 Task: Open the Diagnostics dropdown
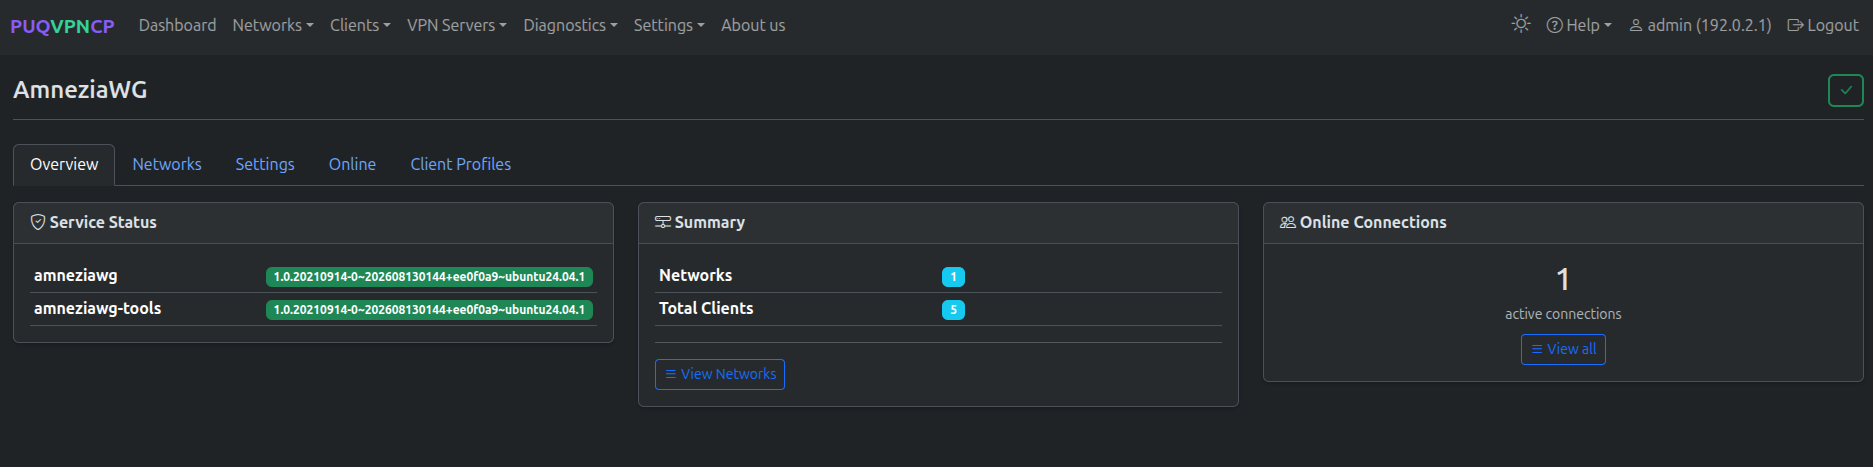[x=570, y=25]
